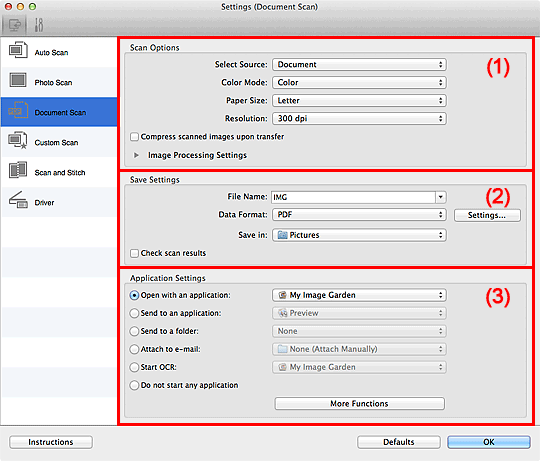Open the Instructions button
540x461 pixels.
[x=51, y=442]
